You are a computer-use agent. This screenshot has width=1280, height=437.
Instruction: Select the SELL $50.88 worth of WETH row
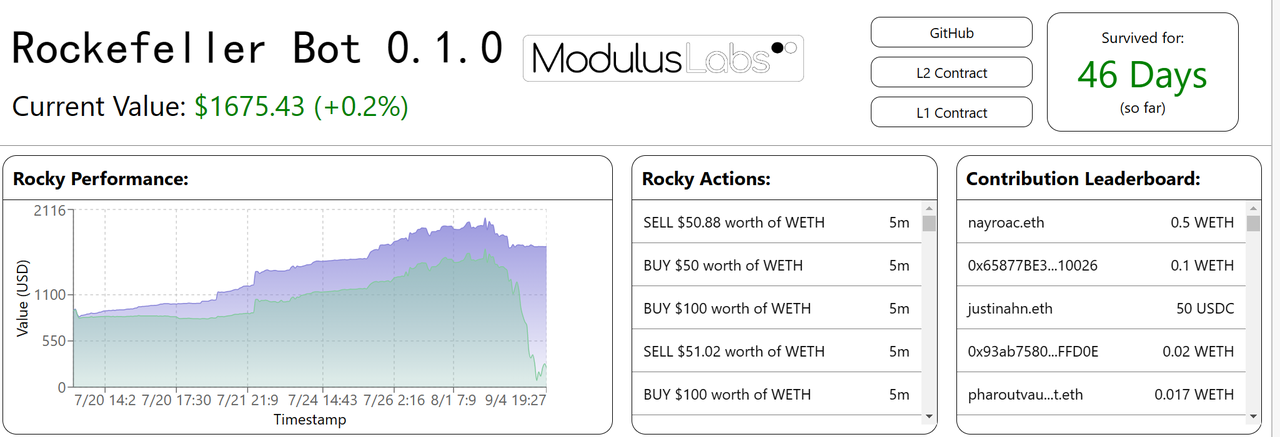click(776, 222)
